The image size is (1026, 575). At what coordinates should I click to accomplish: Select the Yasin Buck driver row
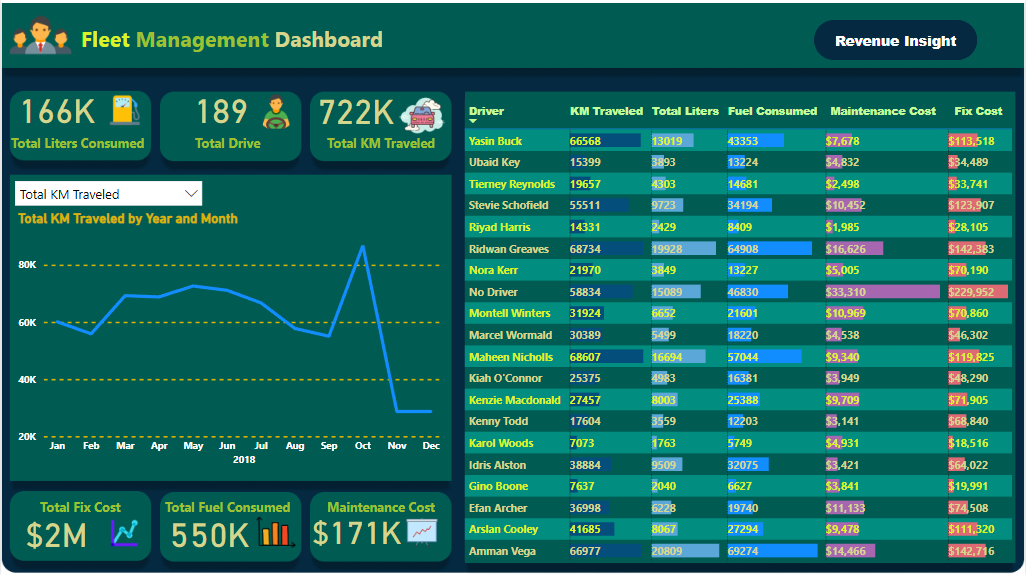coord(496,141)
